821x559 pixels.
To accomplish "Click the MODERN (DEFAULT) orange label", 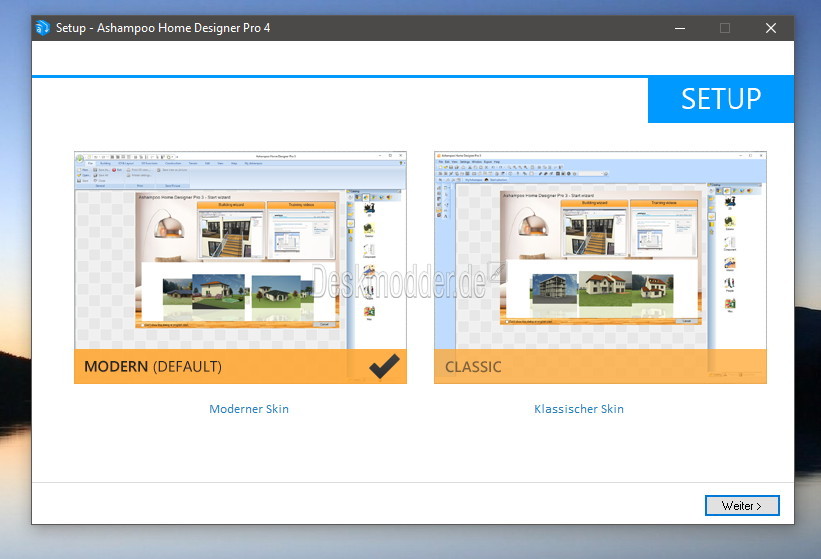I will [x=153, y=367].
